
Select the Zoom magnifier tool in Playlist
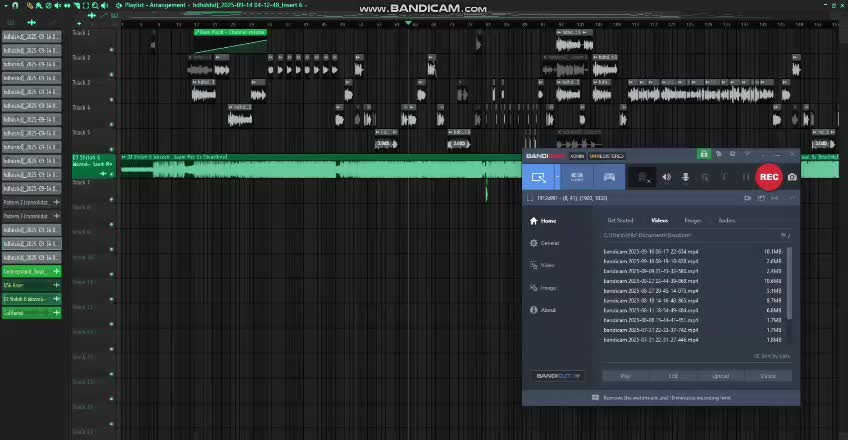coord(95,5)
